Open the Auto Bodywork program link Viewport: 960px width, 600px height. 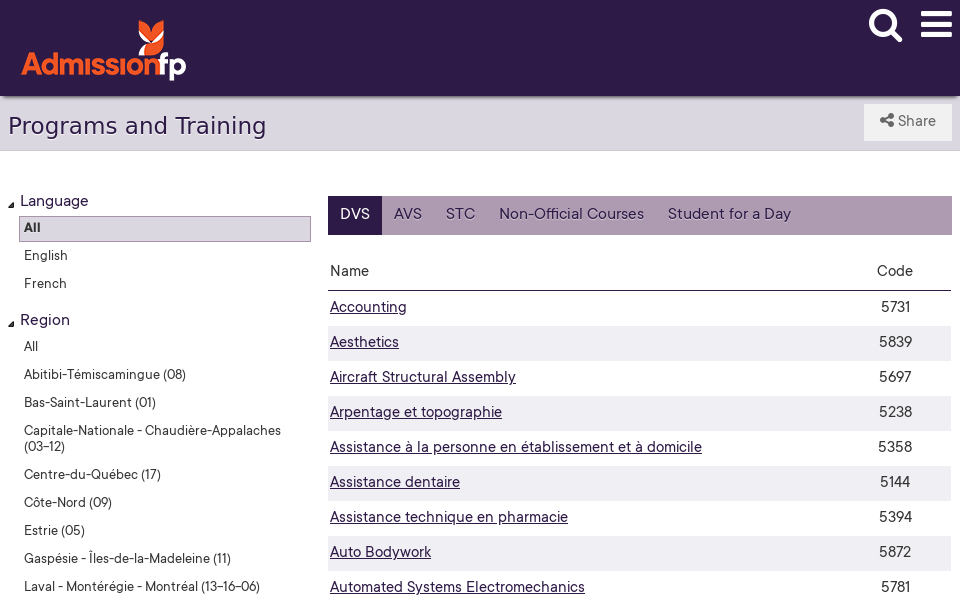click(380, 552)
